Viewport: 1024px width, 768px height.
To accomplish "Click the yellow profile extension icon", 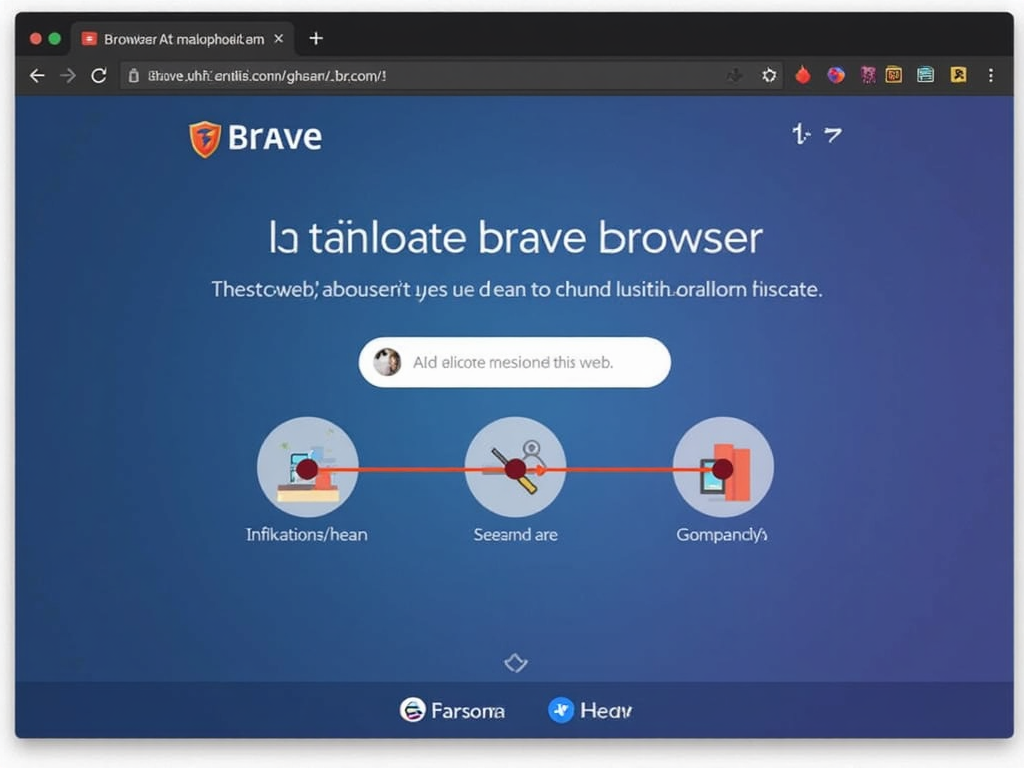I will point(958,75).
